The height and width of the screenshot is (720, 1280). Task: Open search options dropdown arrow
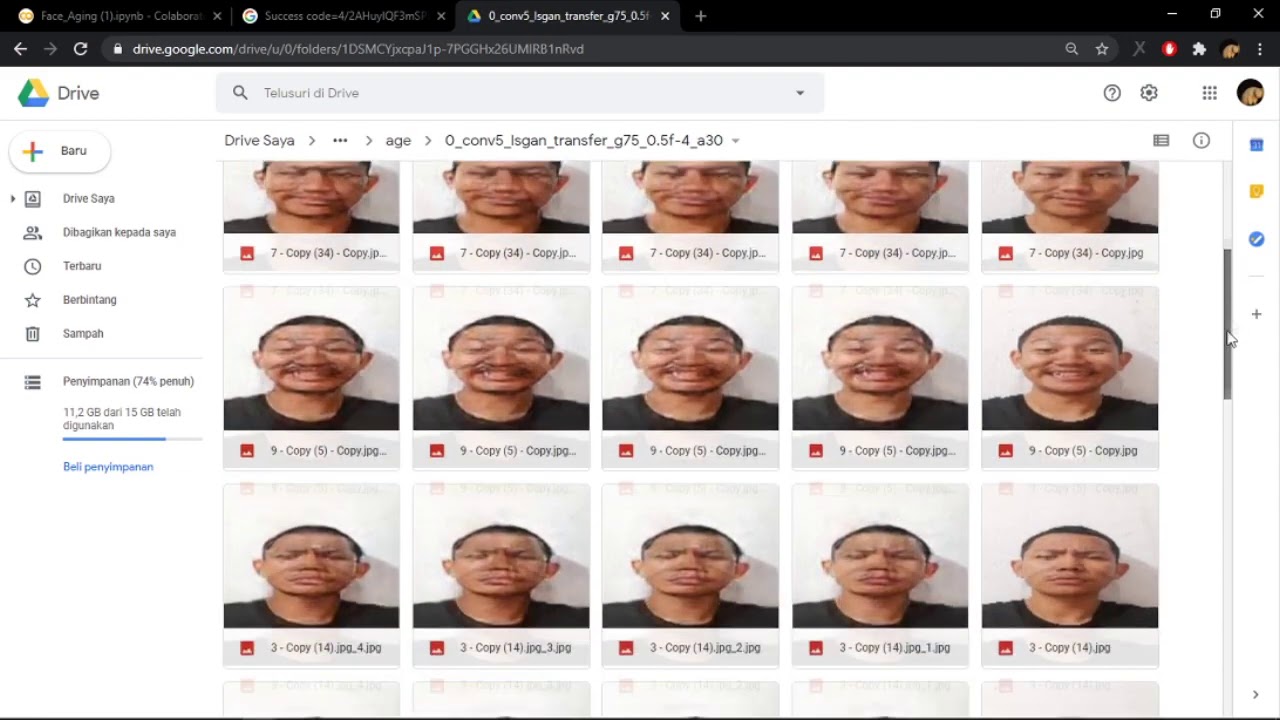pyautogui.click(x=800, y=93)
